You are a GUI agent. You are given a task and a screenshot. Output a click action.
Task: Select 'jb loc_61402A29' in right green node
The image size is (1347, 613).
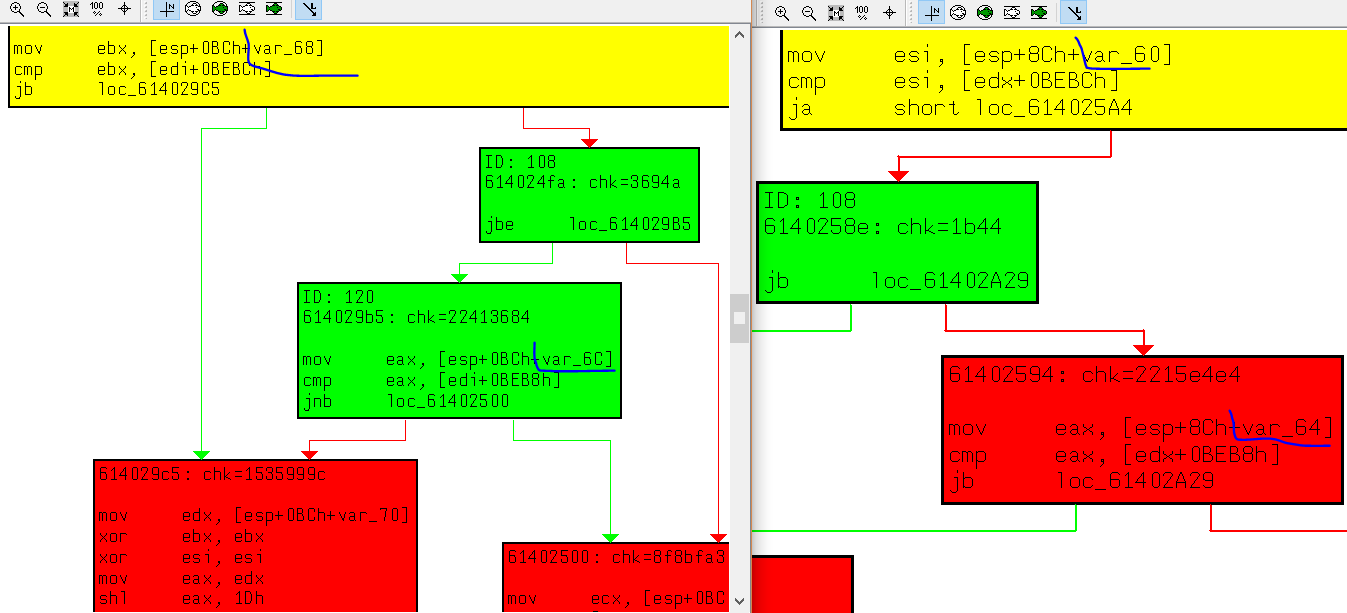[897, 282]
